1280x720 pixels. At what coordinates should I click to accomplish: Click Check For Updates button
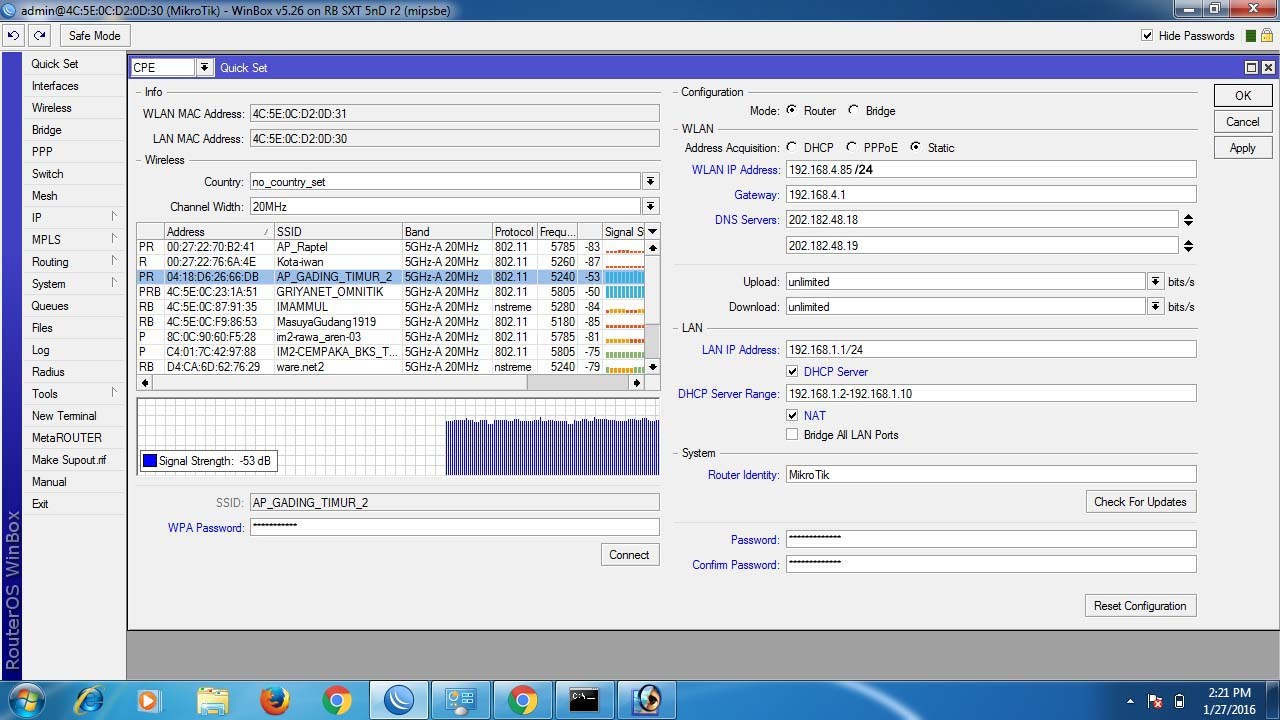pos(1140,502)
